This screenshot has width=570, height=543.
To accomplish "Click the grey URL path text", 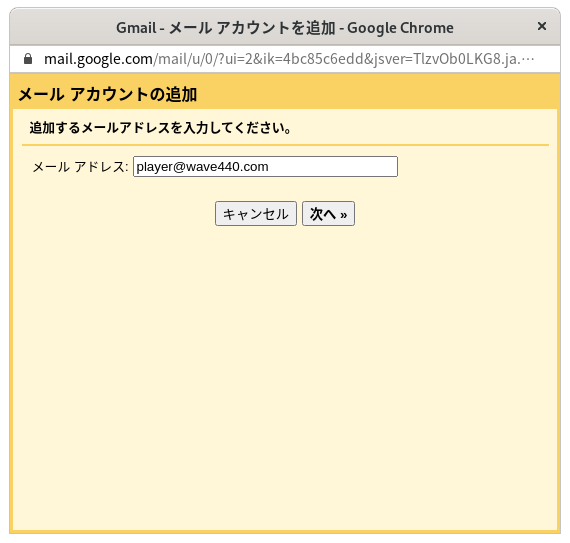I will (x=336, y=59).
